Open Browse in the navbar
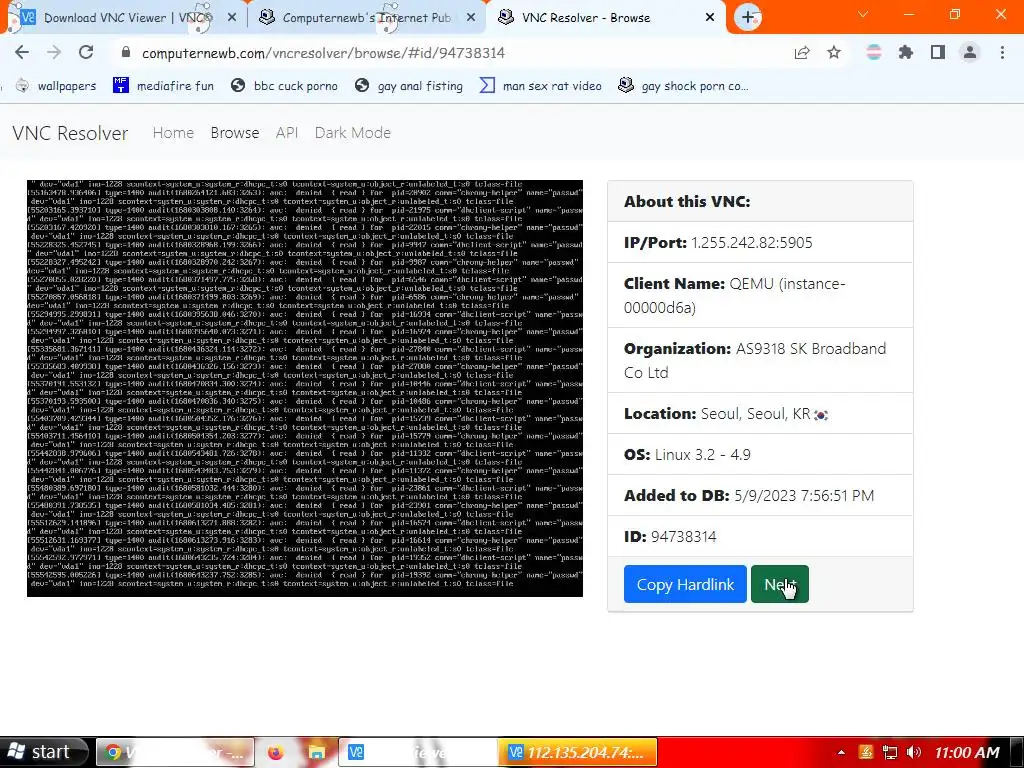 (x=234, y=133)
